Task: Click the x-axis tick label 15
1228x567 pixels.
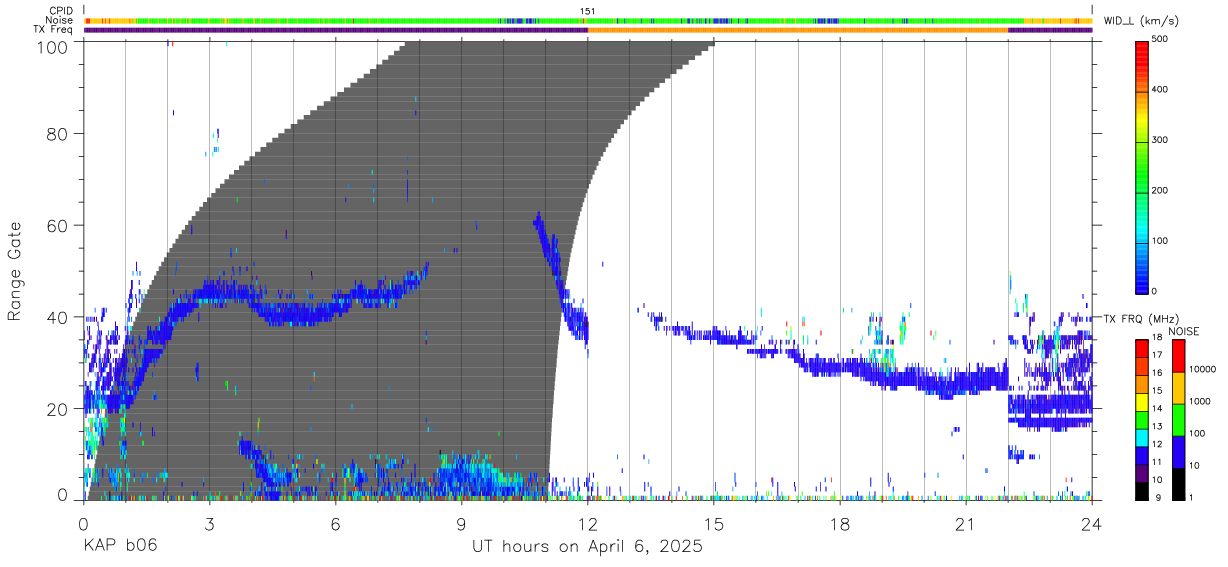Action: [x=714, y=524]
